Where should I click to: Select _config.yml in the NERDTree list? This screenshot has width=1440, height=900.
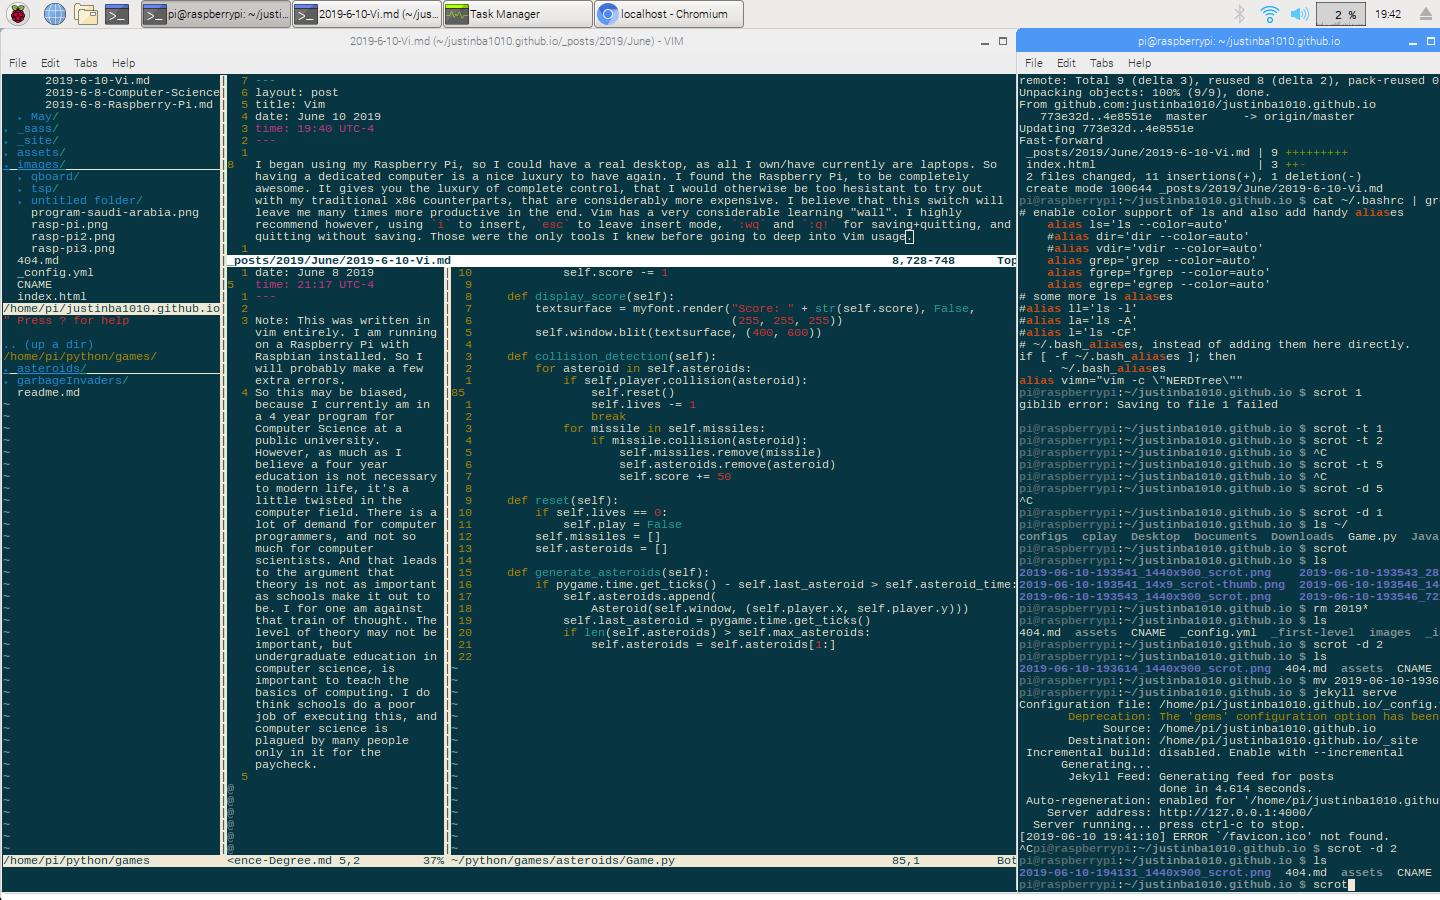55,272
